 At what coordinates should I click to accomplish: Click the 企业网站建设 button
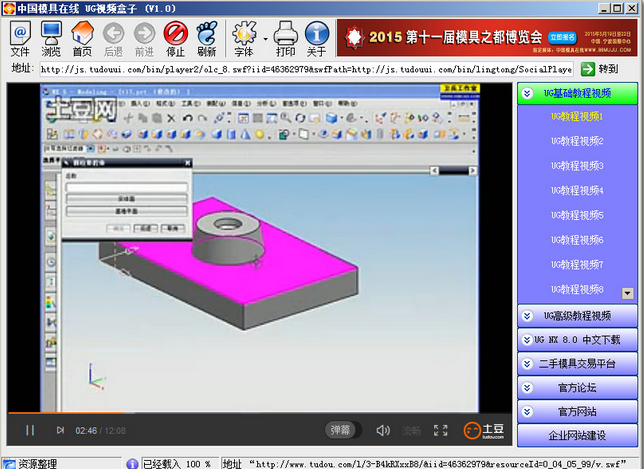click(x=577, y=435)
